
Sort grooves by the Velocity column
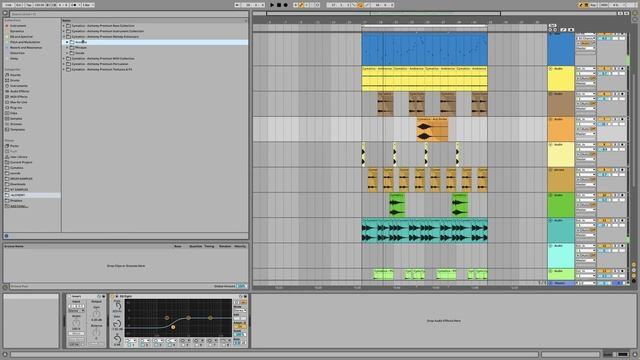coord(240,246)
